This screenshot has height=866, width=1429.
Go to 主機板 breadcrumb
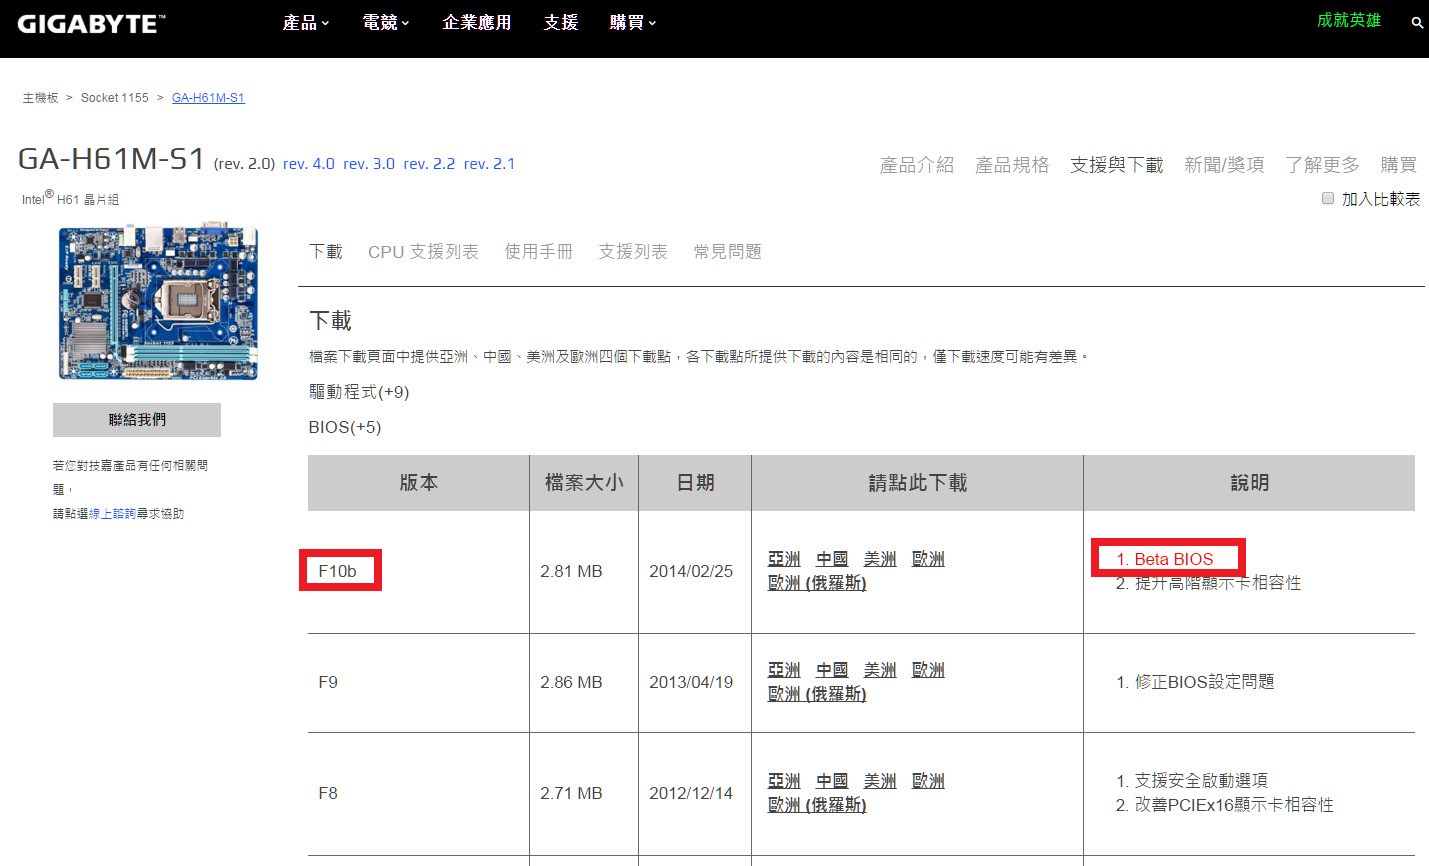click(41, 98)
